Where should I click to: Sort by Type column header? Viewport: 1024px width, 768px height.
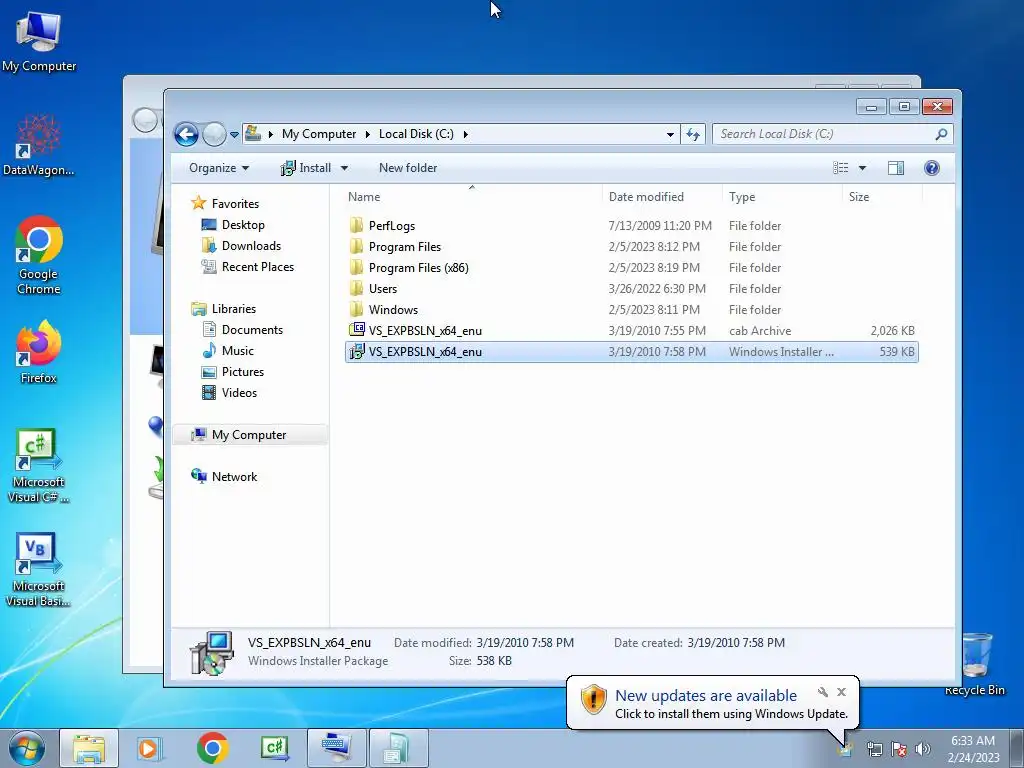tap(742, 197)
